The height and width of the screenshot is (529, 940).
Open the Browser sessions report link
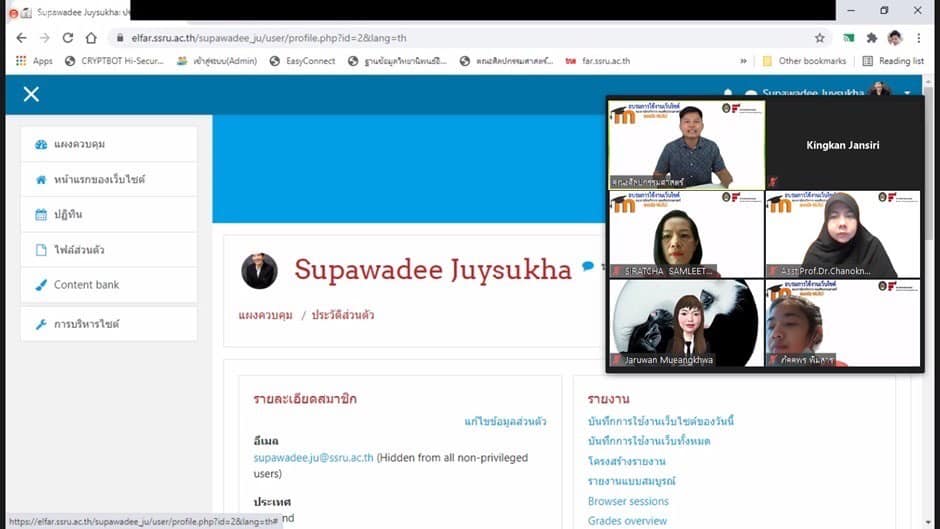(x=628, y=501)
